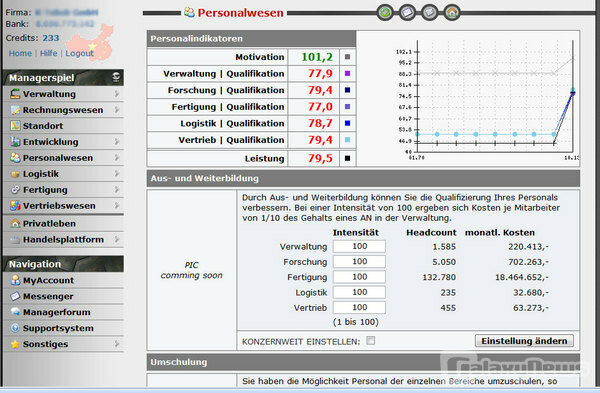The image size is (600, 393).
Task: Expand the Personalwesen submenu arrow
Action: pyautogui.click(x=116, y=158)
